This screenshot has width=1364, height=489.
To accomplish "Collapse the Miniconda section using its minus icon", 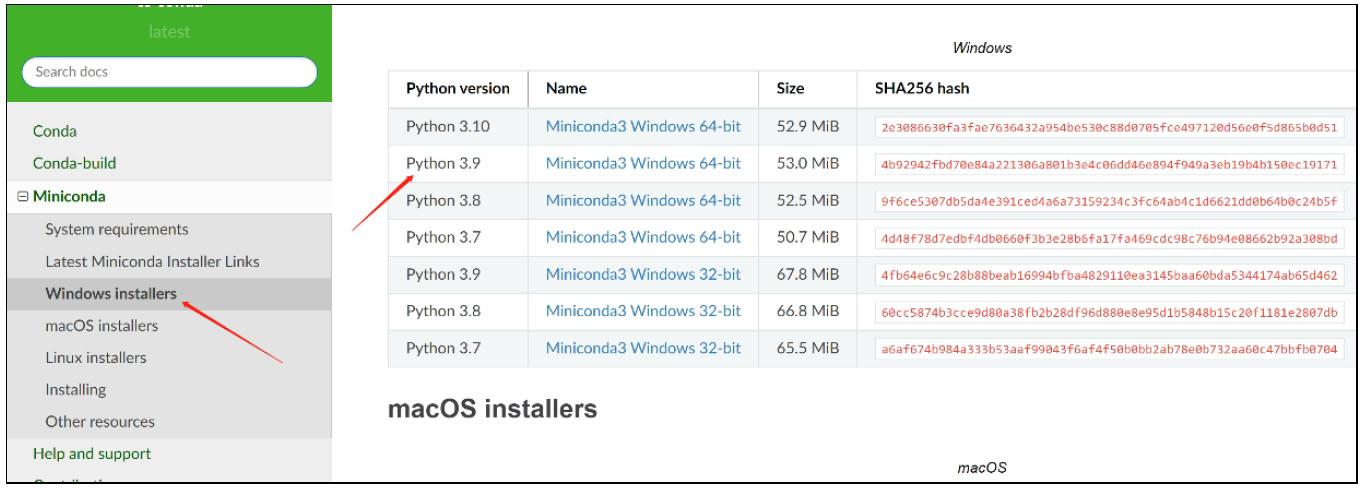I will pyautogui.click(x=23, y=197).
